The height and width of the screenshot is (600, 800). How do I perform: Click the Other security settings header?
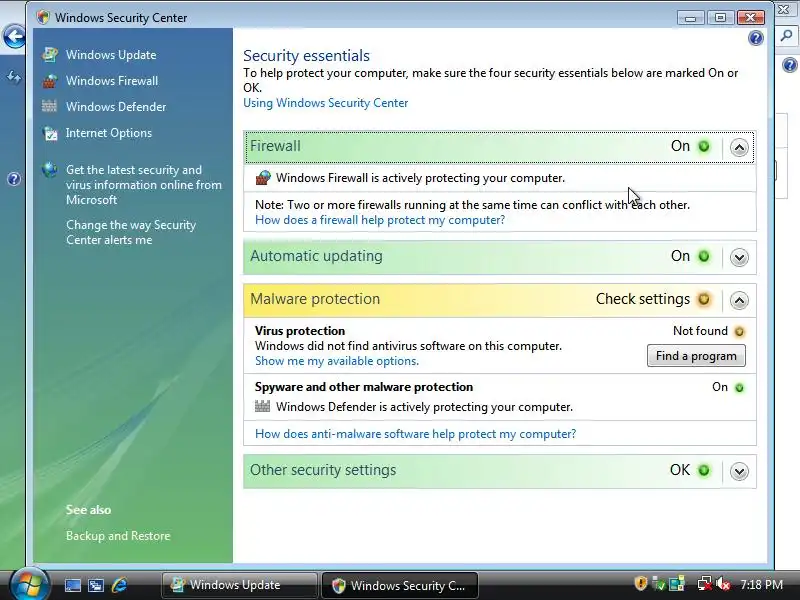(x=499, y=470)
